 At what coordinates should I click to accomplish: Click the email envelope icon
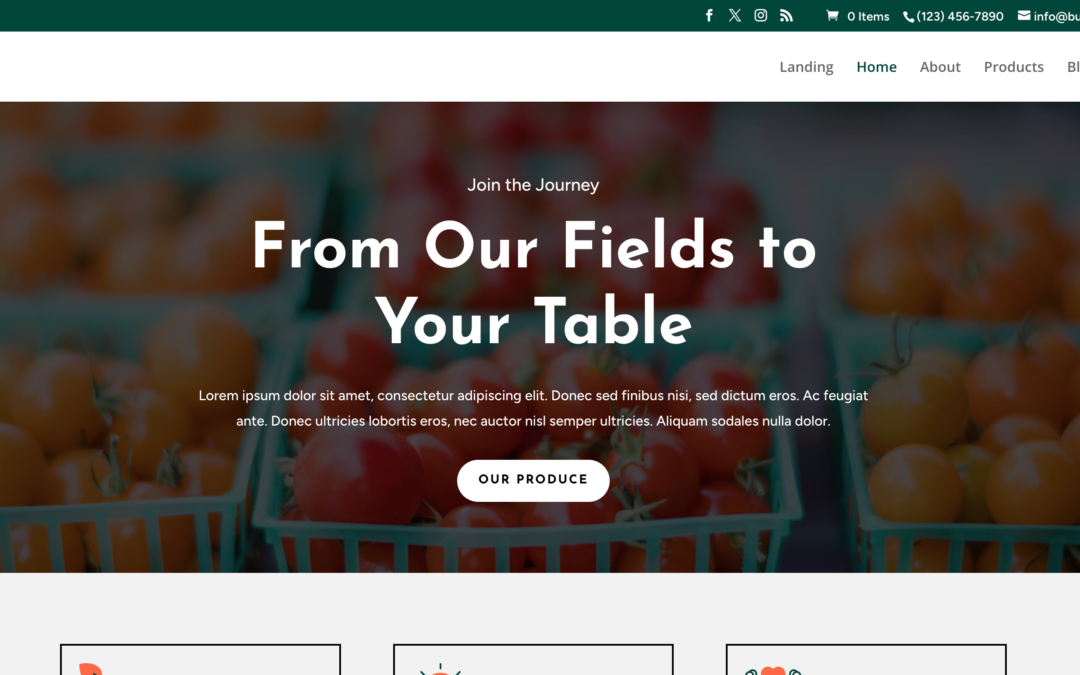tap(1024, 15)
